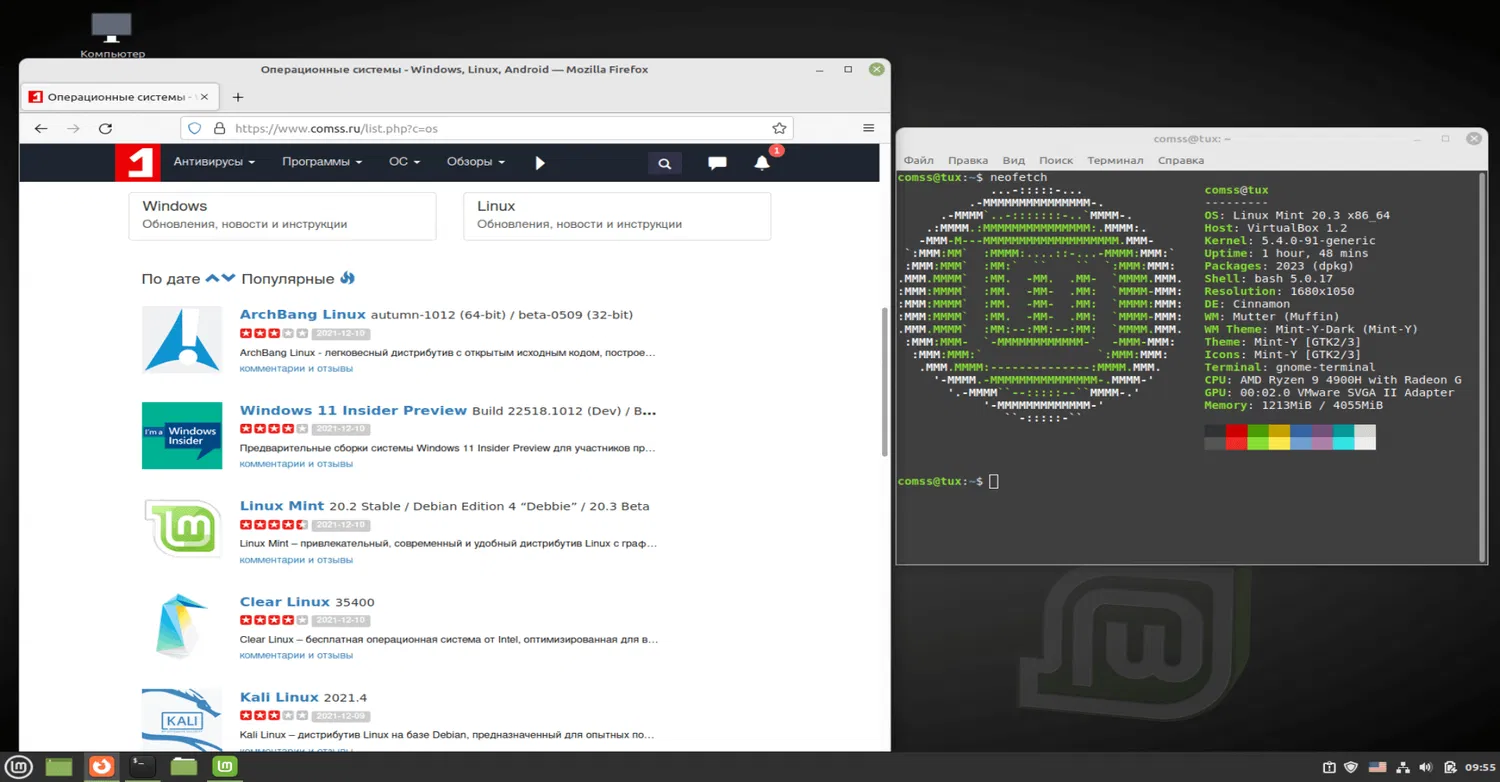
Task: Go forward one page in Firefox
Action: pos(73,128)
